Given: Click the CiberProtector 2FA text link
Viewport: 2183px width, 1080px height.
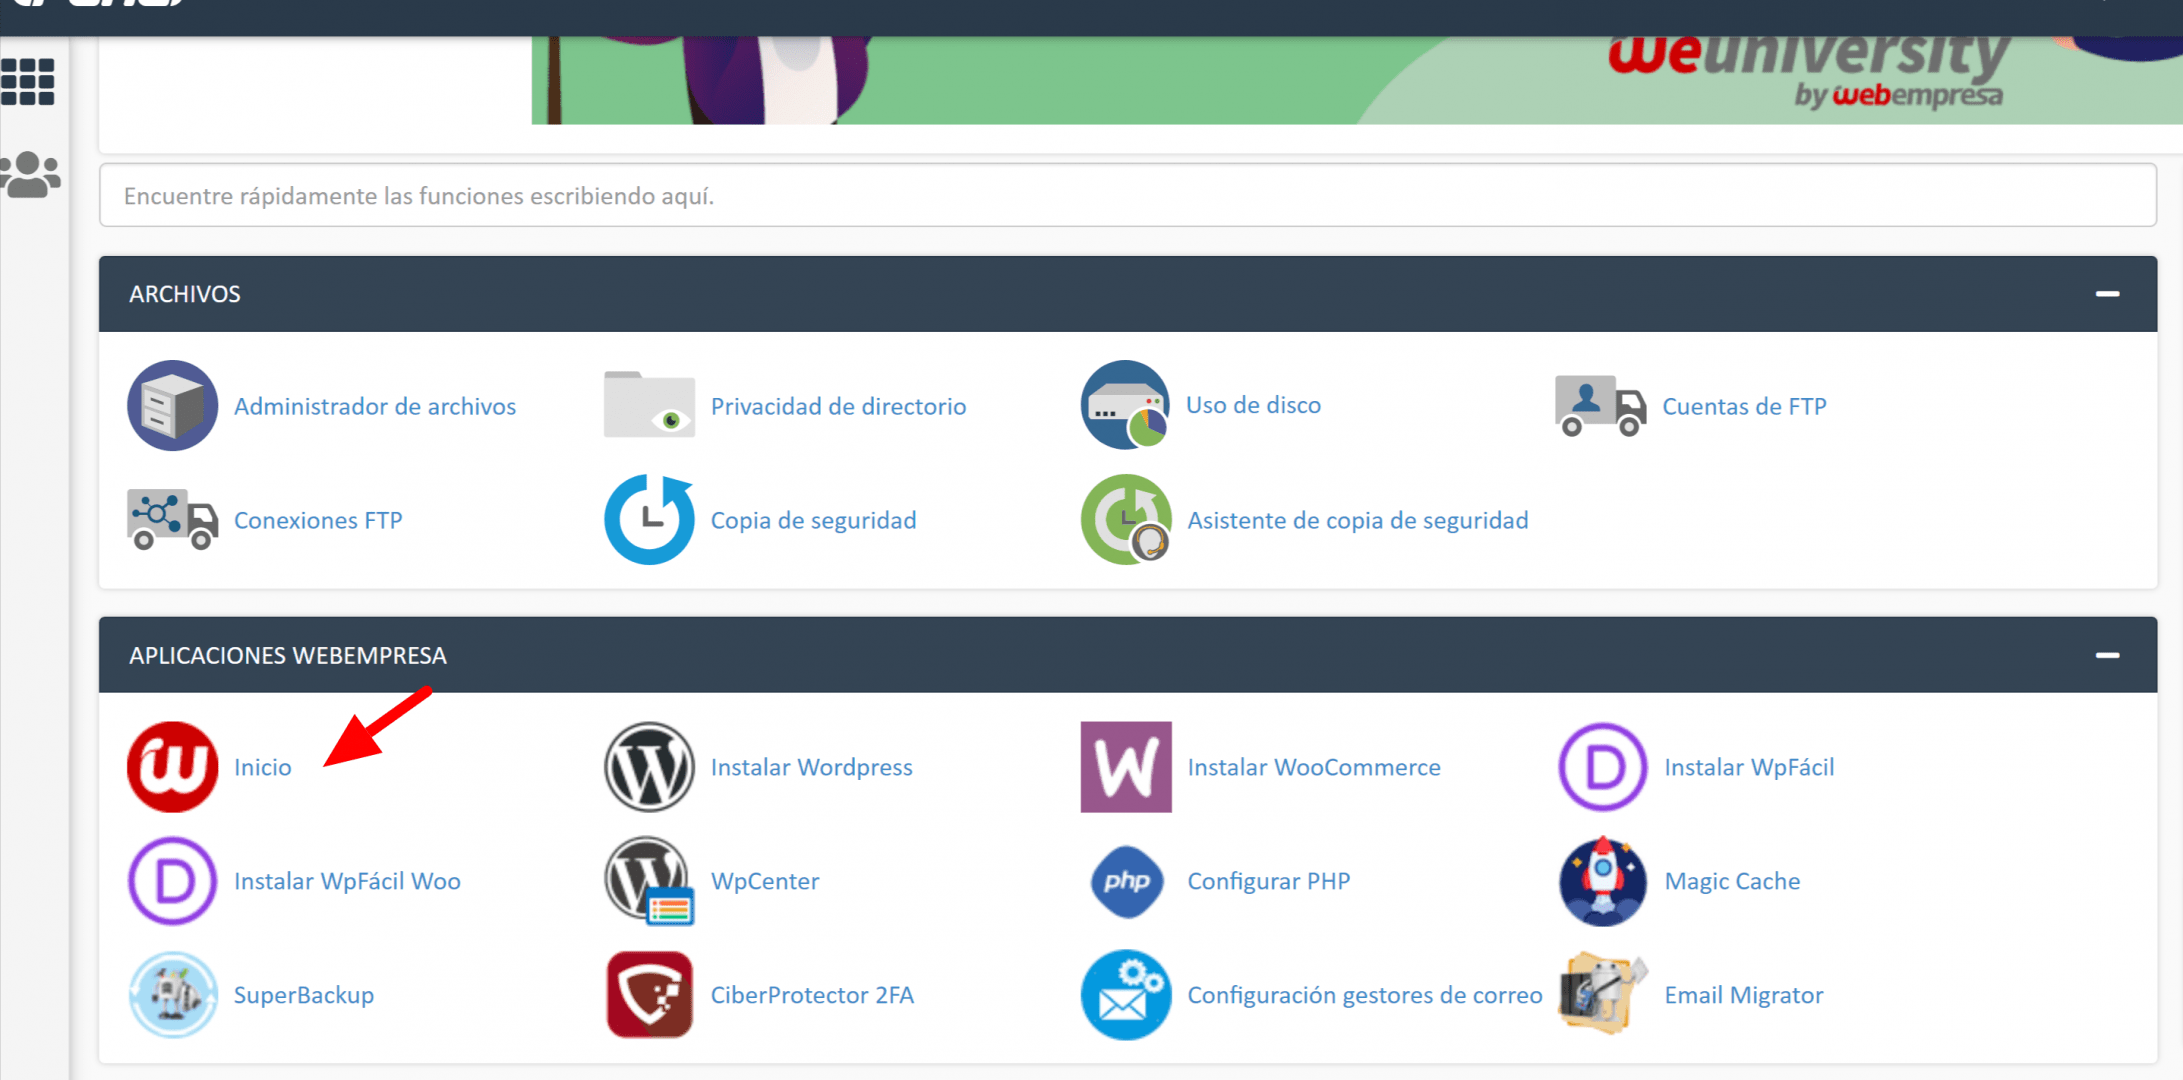Looking at the screenshot, I should (812, 995).
